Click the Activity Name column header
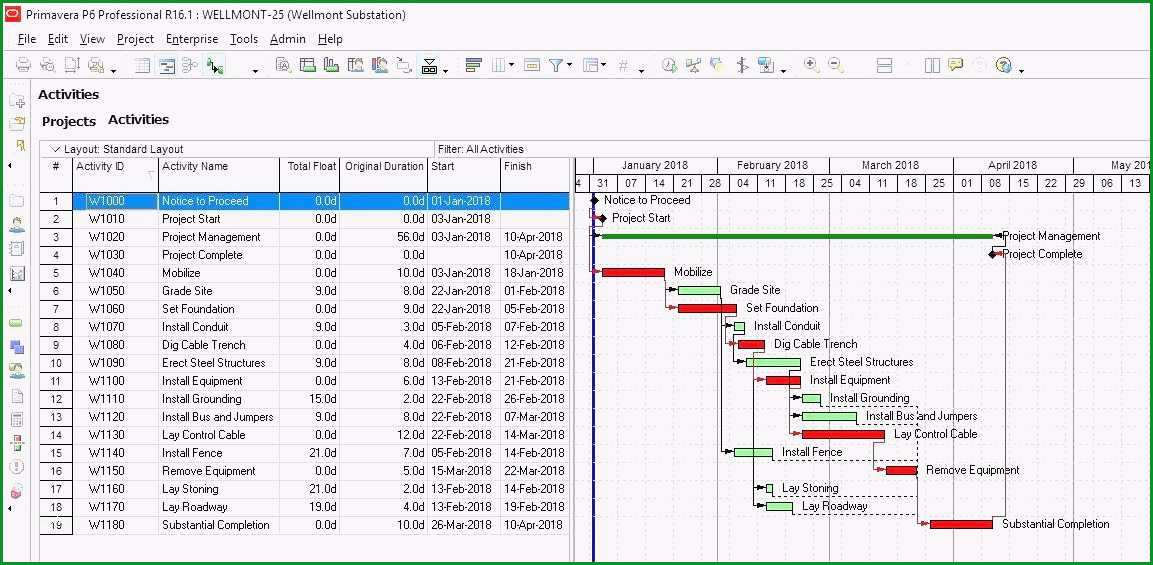1153x565 pixels. (x=219, y=175)
